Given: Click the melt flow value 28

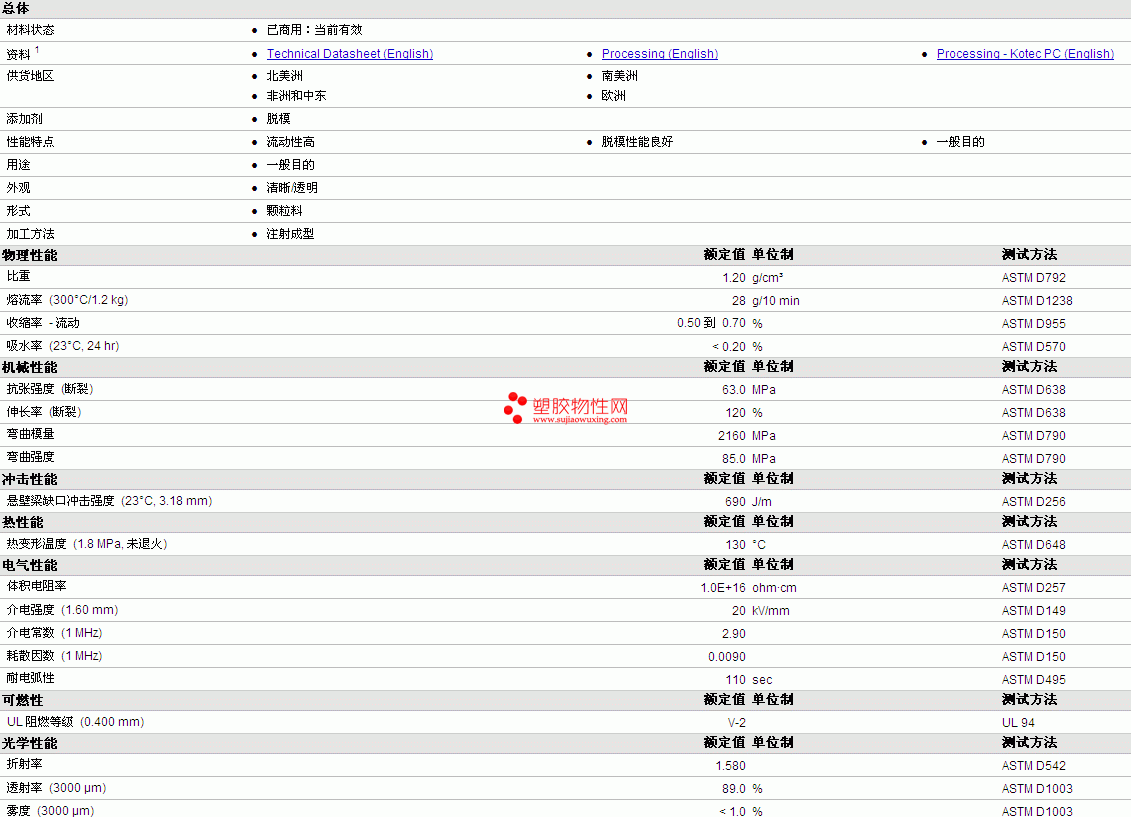Looking at the screenshot, I should [x=739, y=301].
